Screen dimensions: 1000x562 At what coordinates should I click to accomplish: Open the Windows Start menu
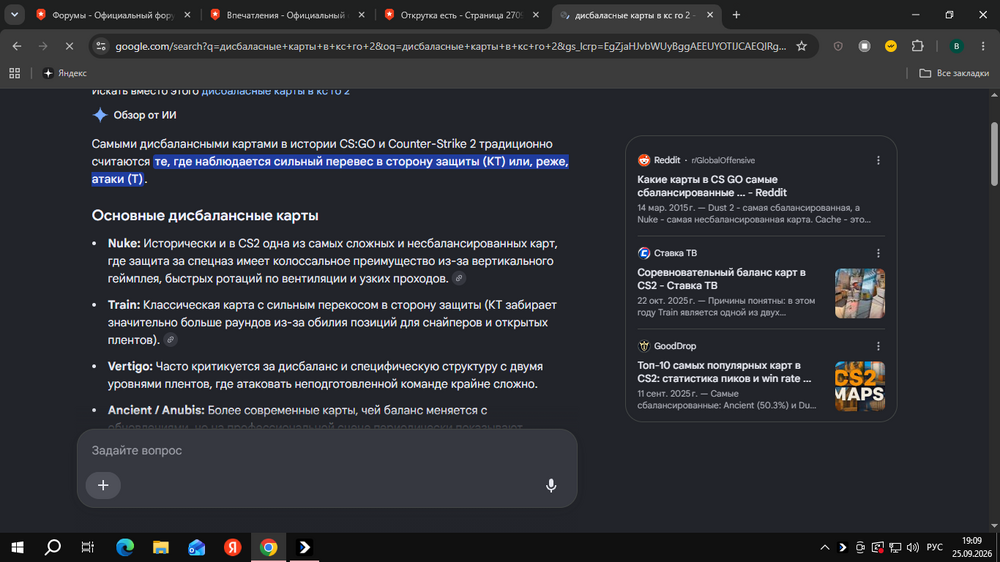(17, 547)
